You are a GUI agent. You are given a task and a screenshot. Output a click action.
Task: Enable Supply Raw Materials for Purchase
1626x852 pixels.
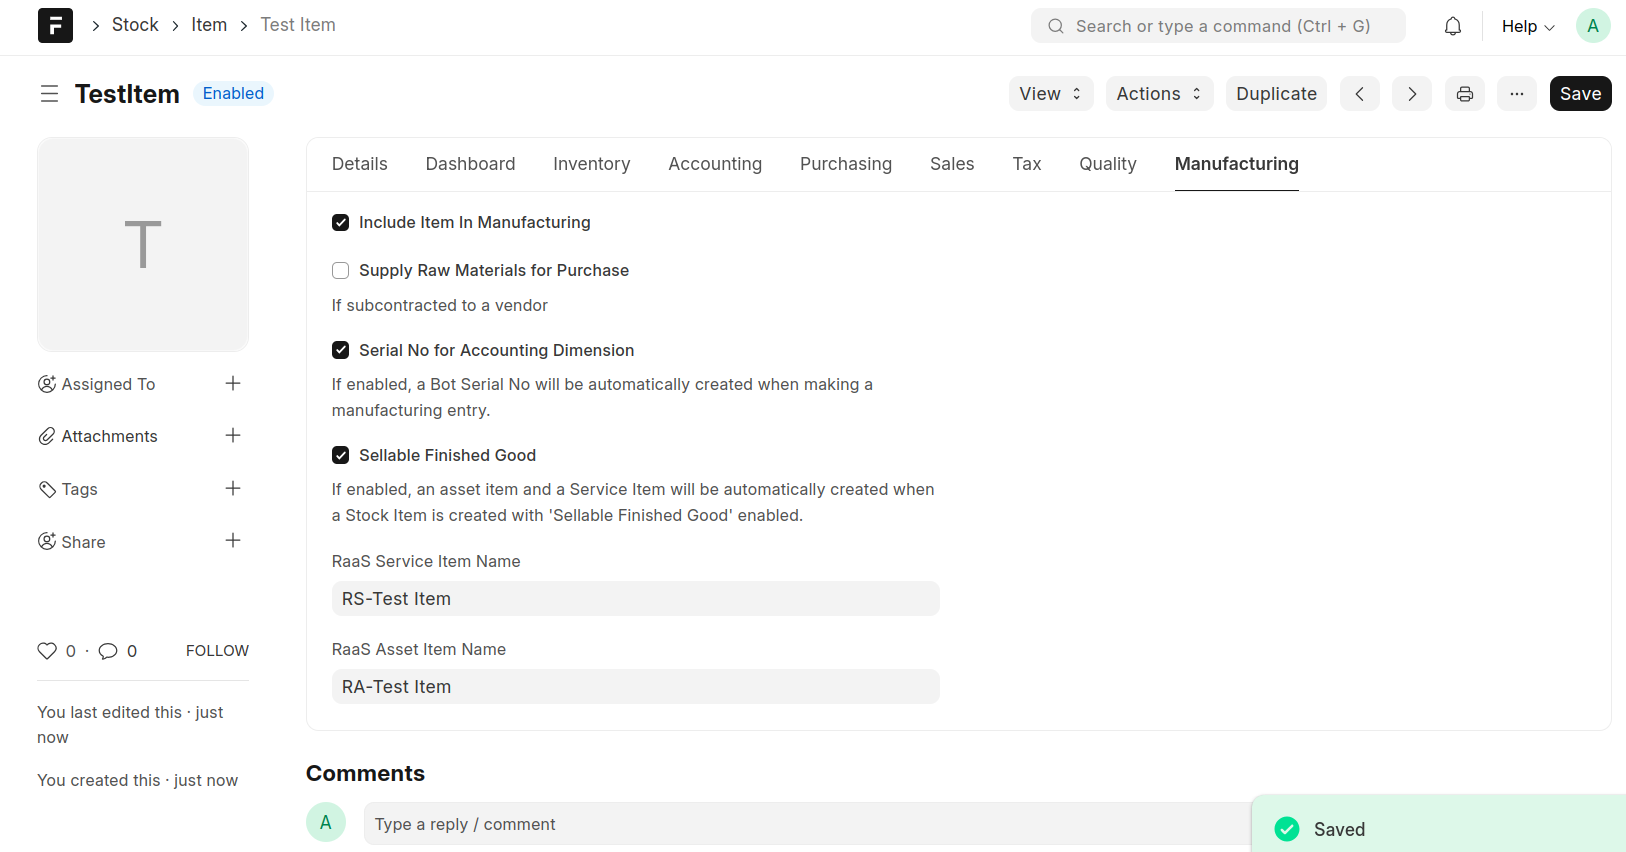tap(341, 271)
